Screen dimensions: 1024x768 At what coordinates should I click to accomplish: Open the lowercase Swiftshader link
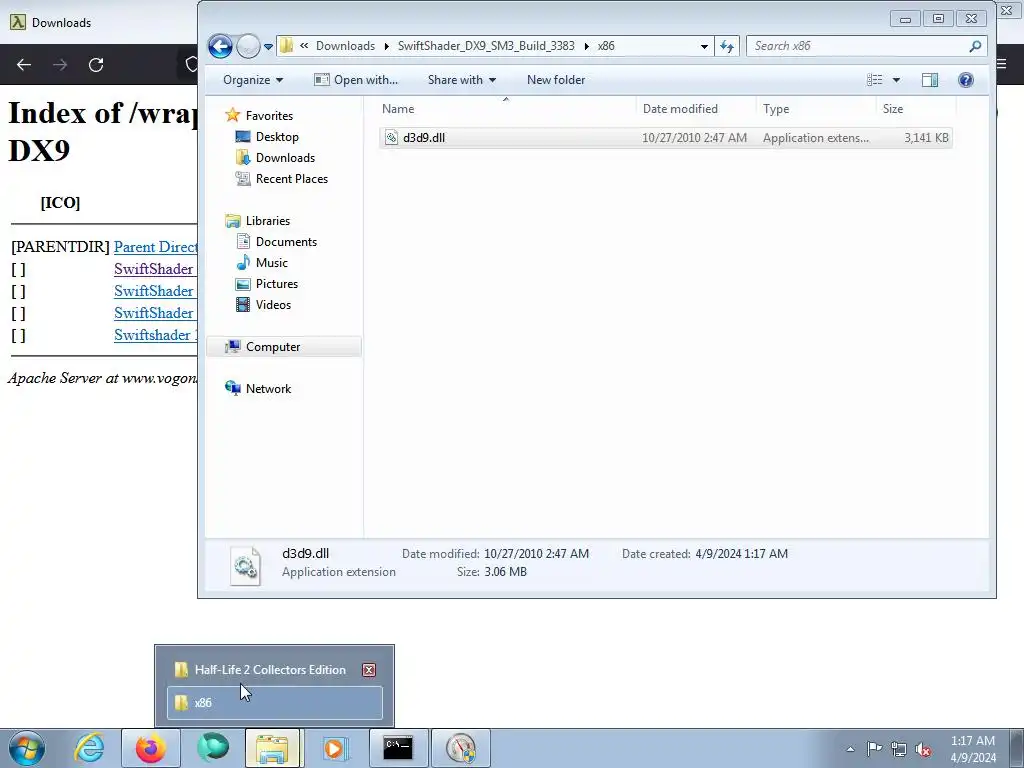(155, 335)
